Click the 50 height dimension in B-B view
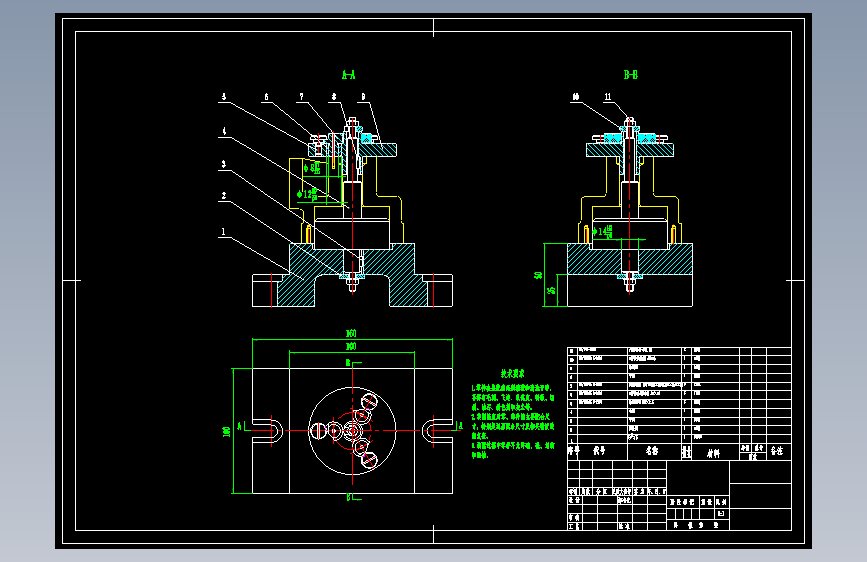The height and width of the screenshot is (562, 867). point(538,275)
